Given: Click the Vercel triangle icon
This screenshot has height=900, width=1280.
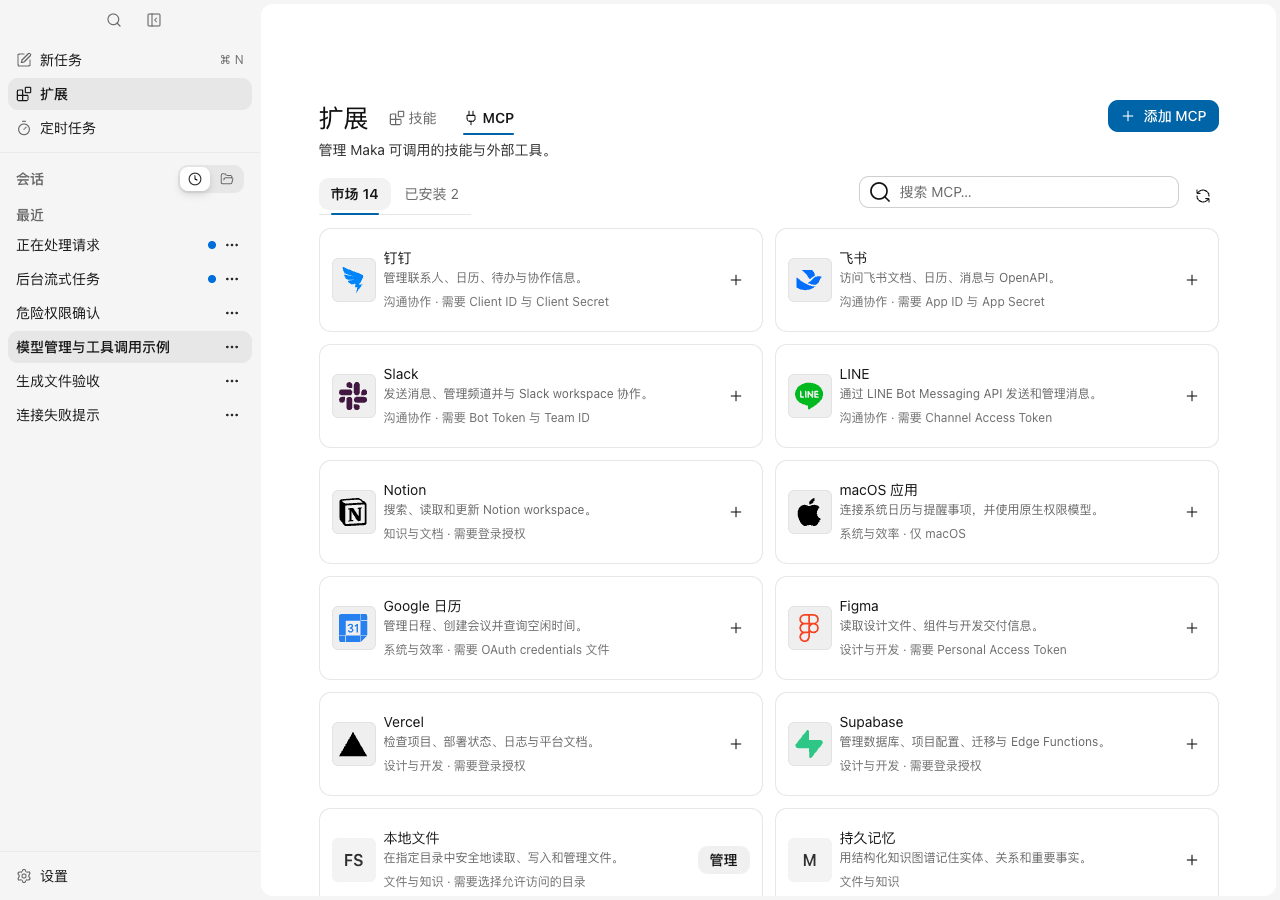Looking at the screenshot, I should (354, 744).
